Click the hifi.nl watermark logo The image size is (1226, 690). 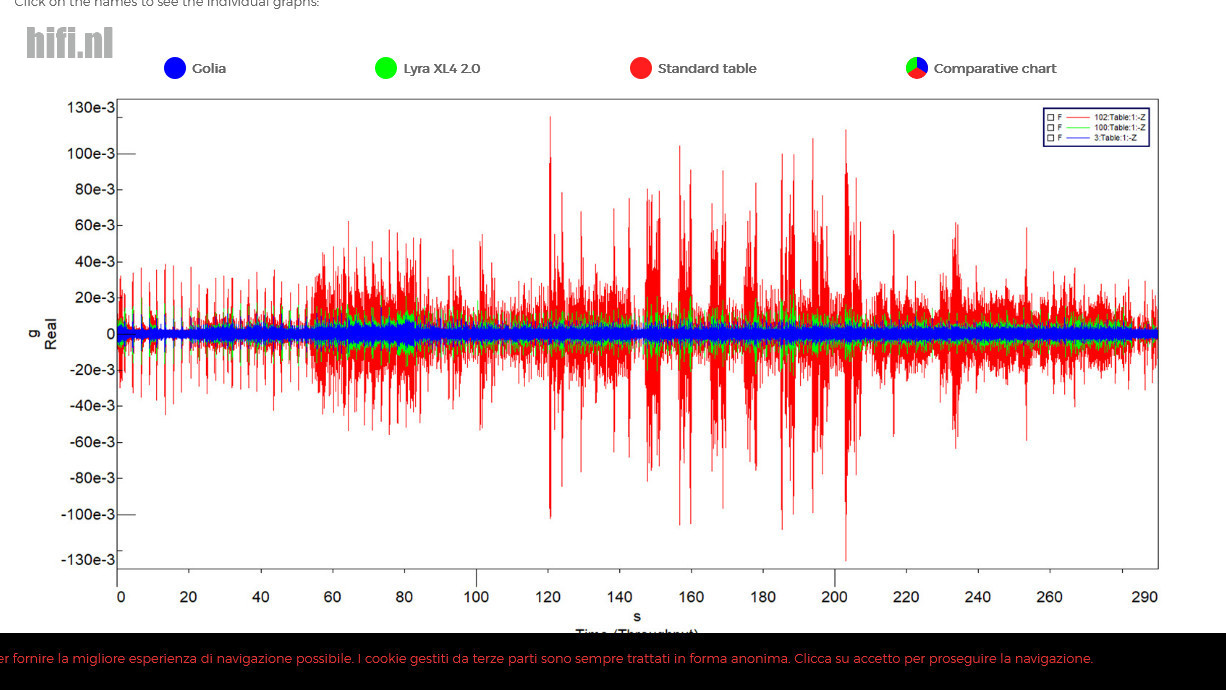pos(69,43)
